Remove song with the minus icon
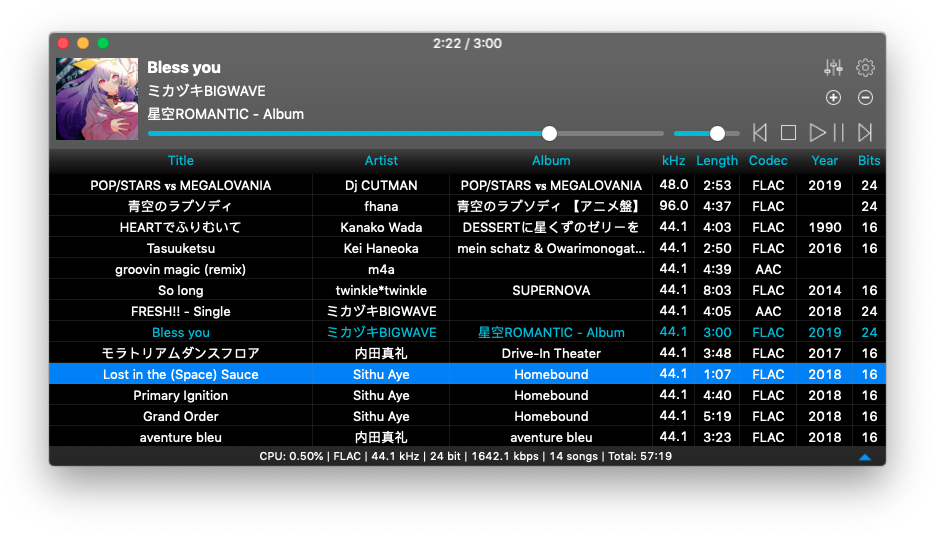This screenshot has width=934, height=533. pyautogui.click(x=865, y=97)
